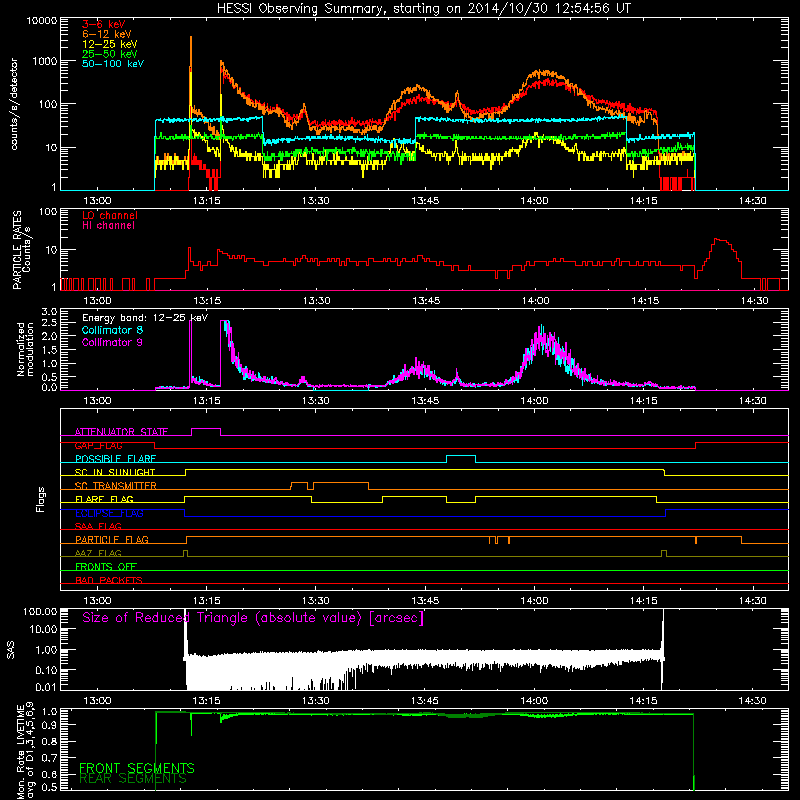Viewport: 800px width, 800px height.
Task: Click the FRONT SEGMENTS legend label
Action: coord(137,768)
